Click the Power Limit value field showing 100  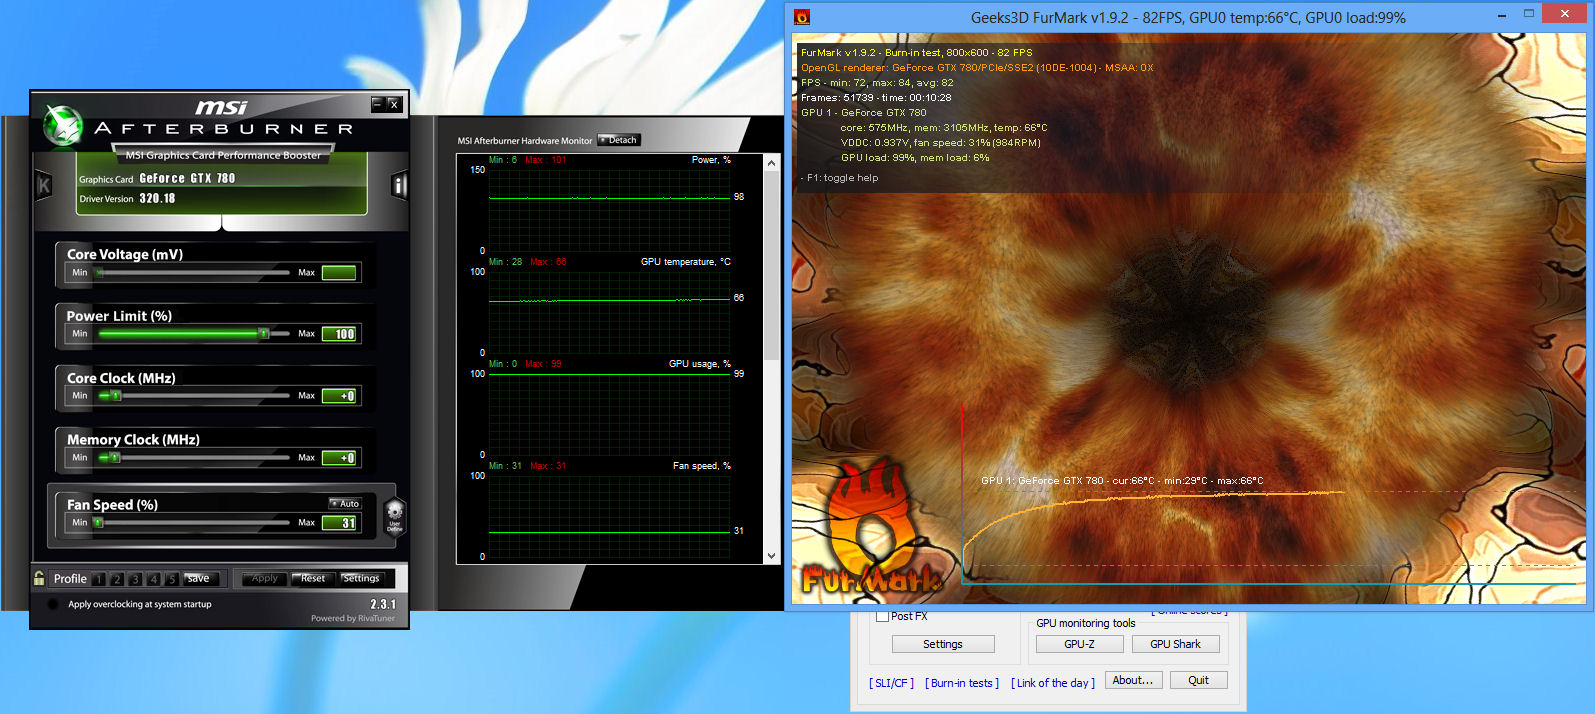[x=339, y=334]
